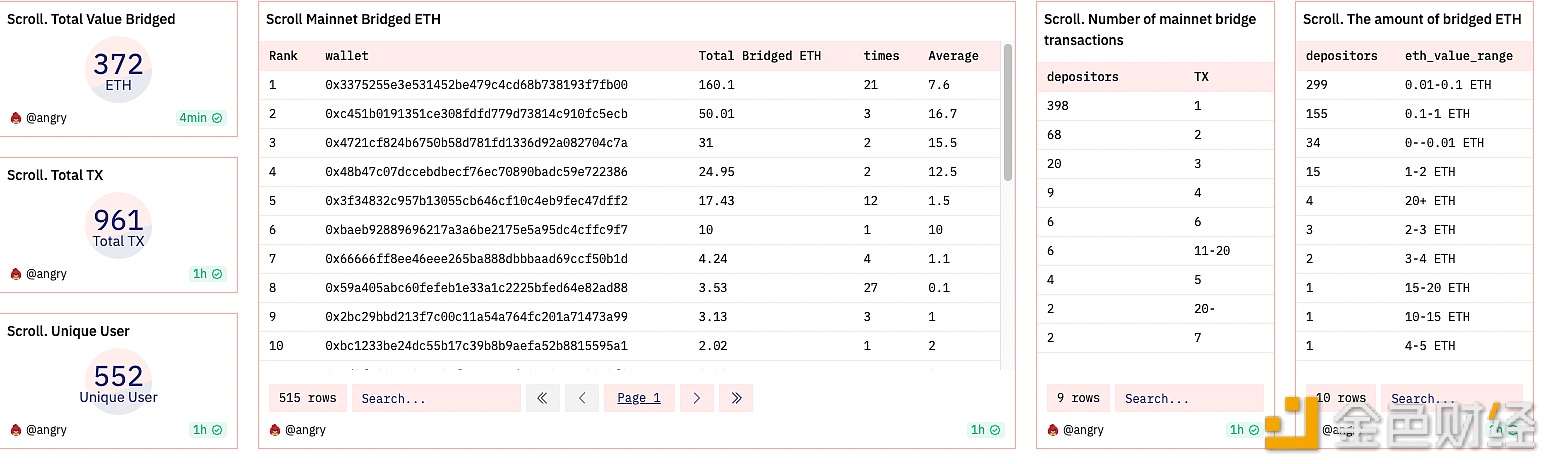Image resolution: width=1550 pixels, height=464 pixels.
Task: Open Scroll Mainnet Bridged ETH title
Action: click(x=353, y=19)
